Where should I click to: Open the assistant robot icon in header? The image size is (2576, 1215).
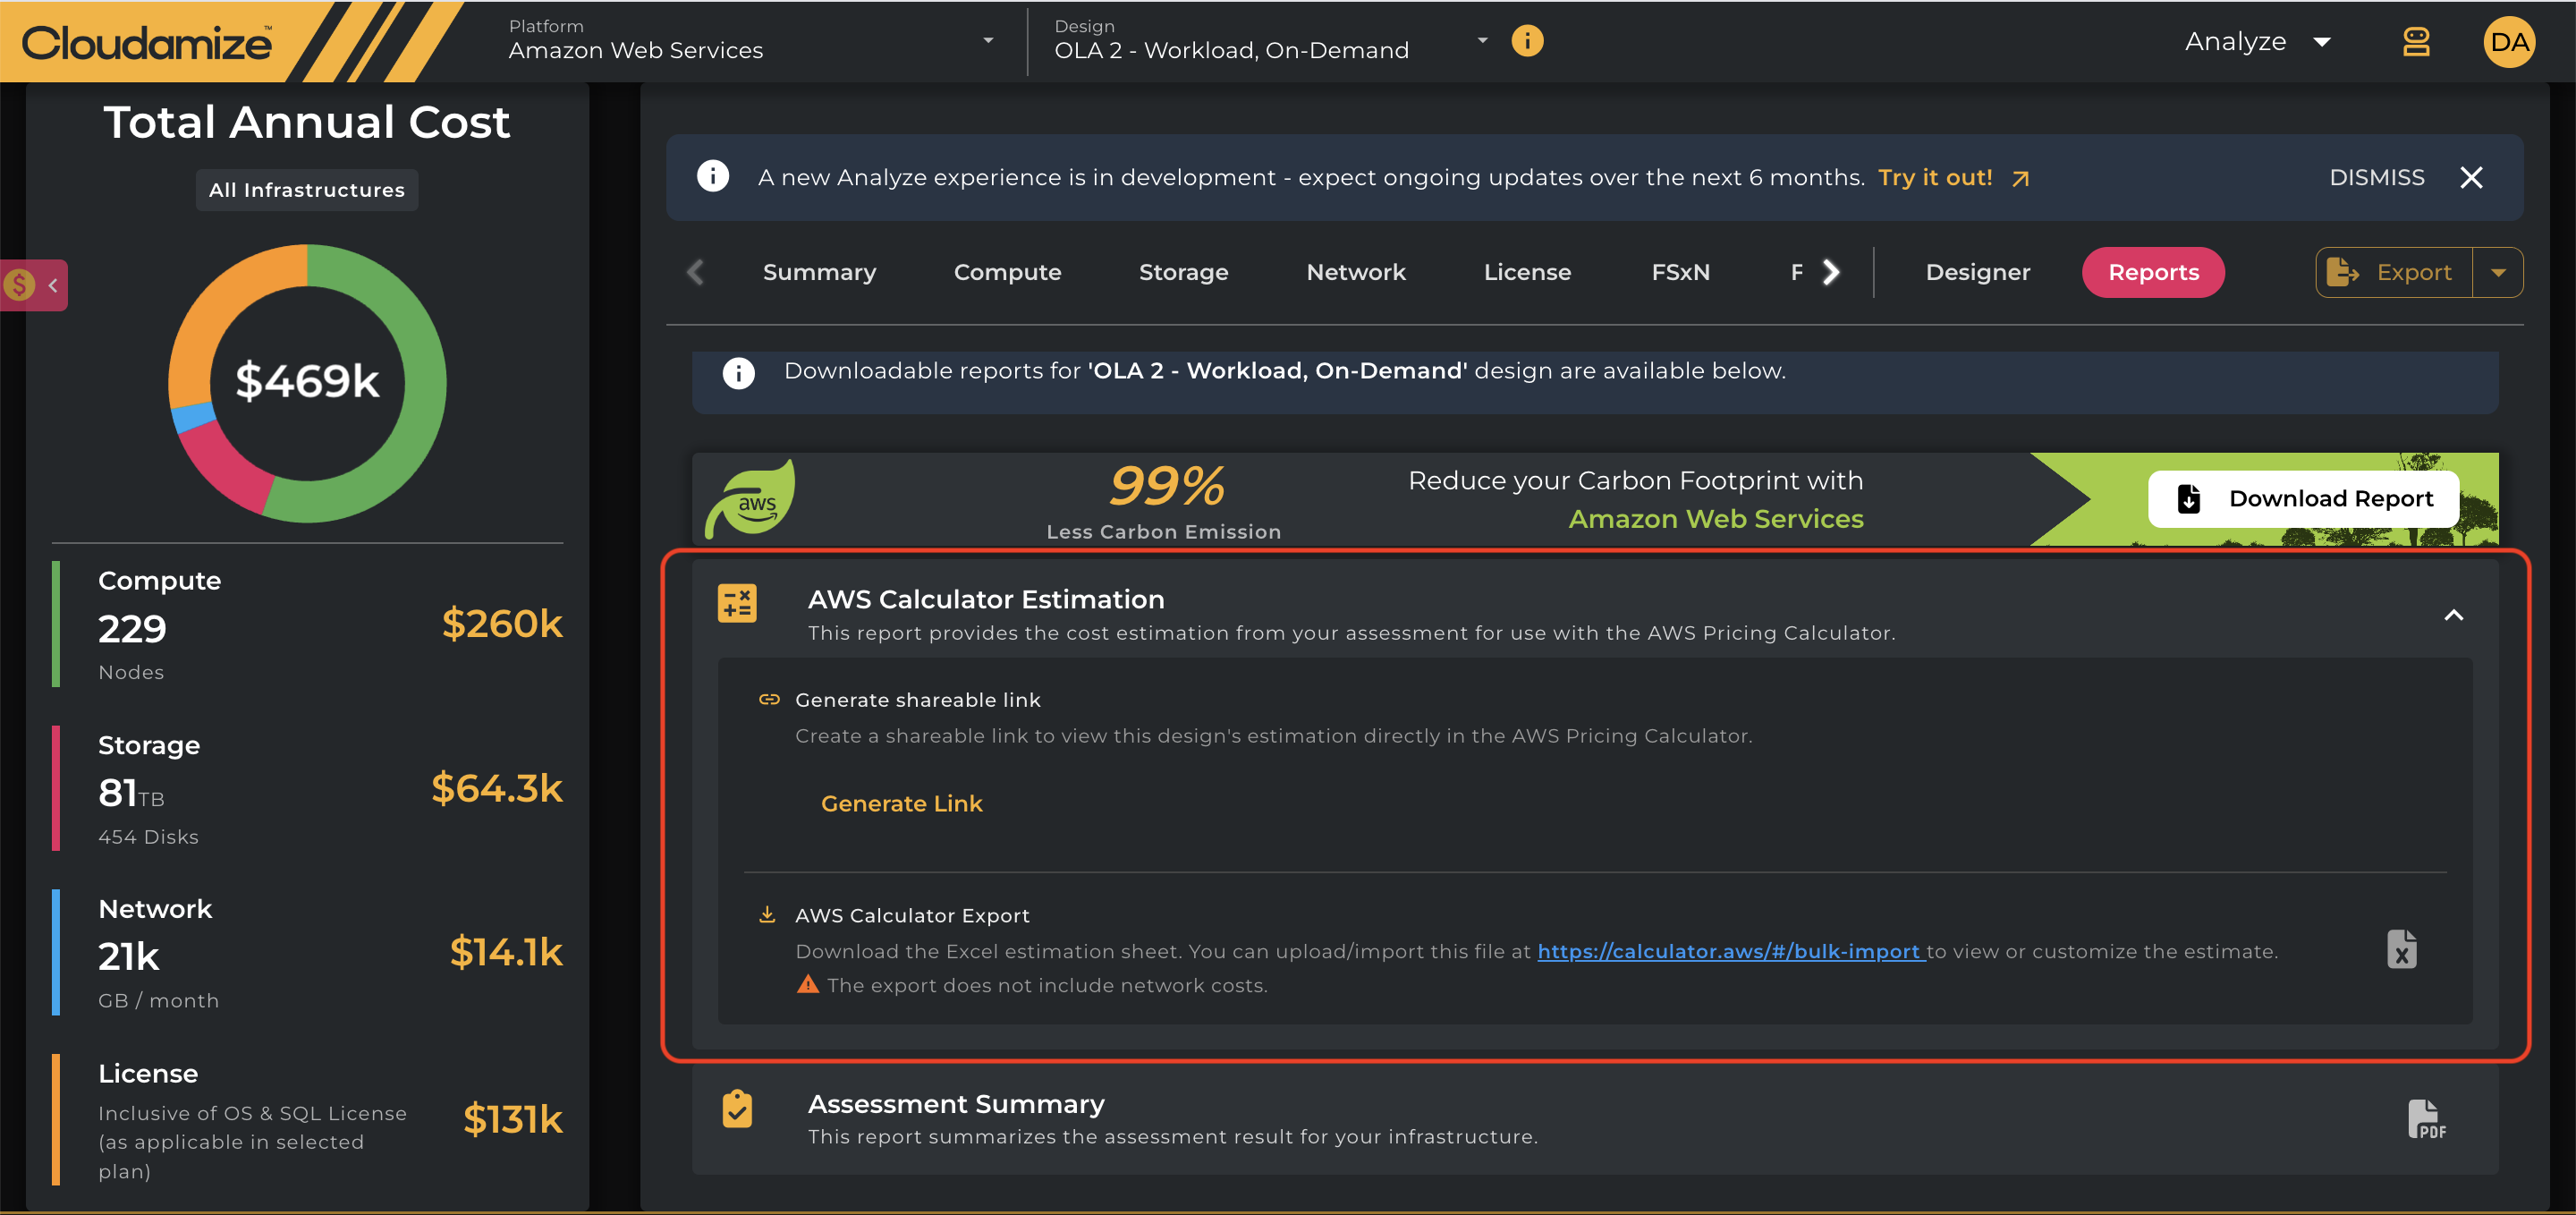coord(2416,42)
